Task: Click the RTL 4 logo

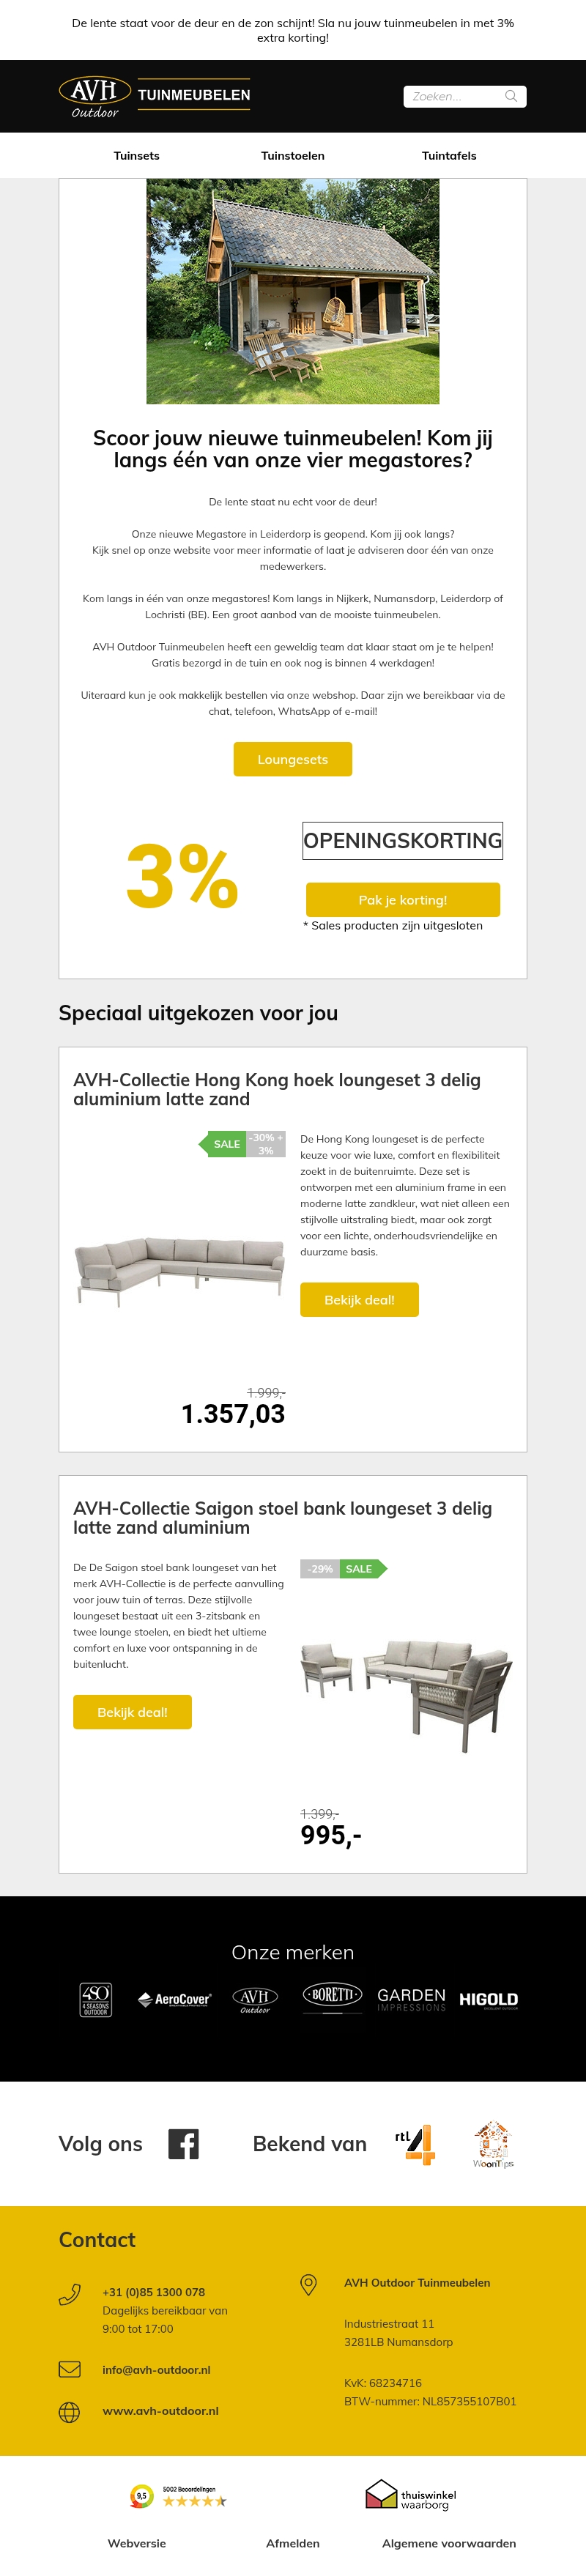Action: point(415,2144)
